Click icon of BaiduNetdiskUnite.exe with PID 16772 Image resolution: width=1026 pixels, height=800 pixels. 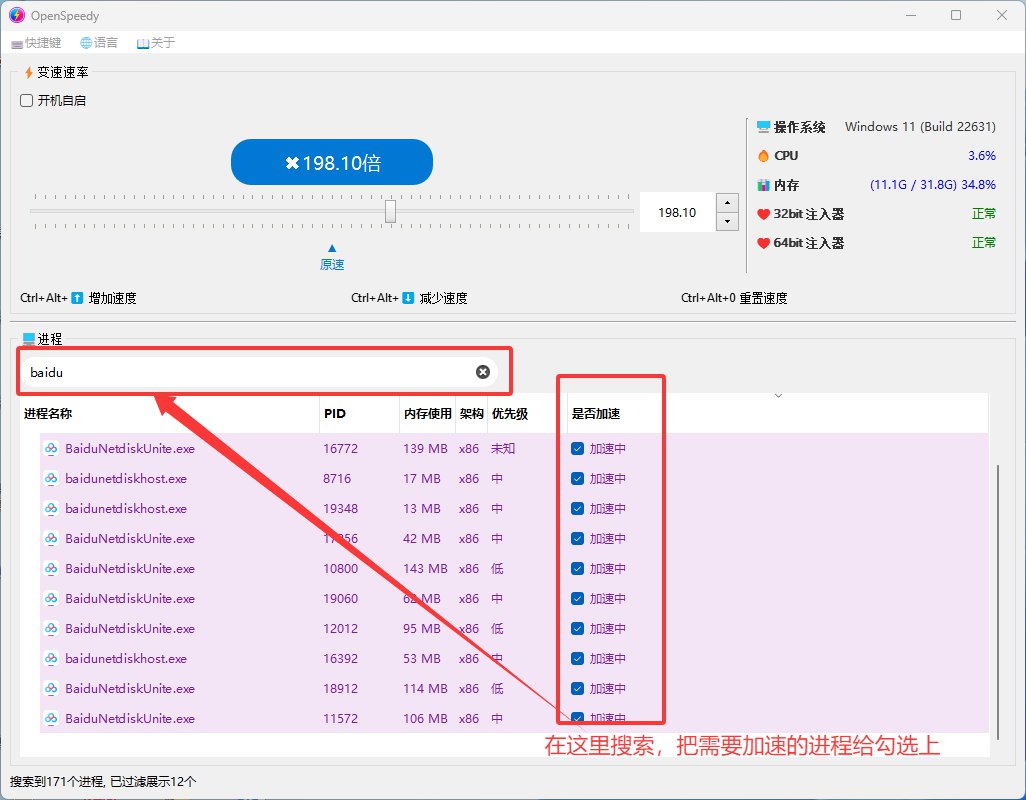(51, 449)
